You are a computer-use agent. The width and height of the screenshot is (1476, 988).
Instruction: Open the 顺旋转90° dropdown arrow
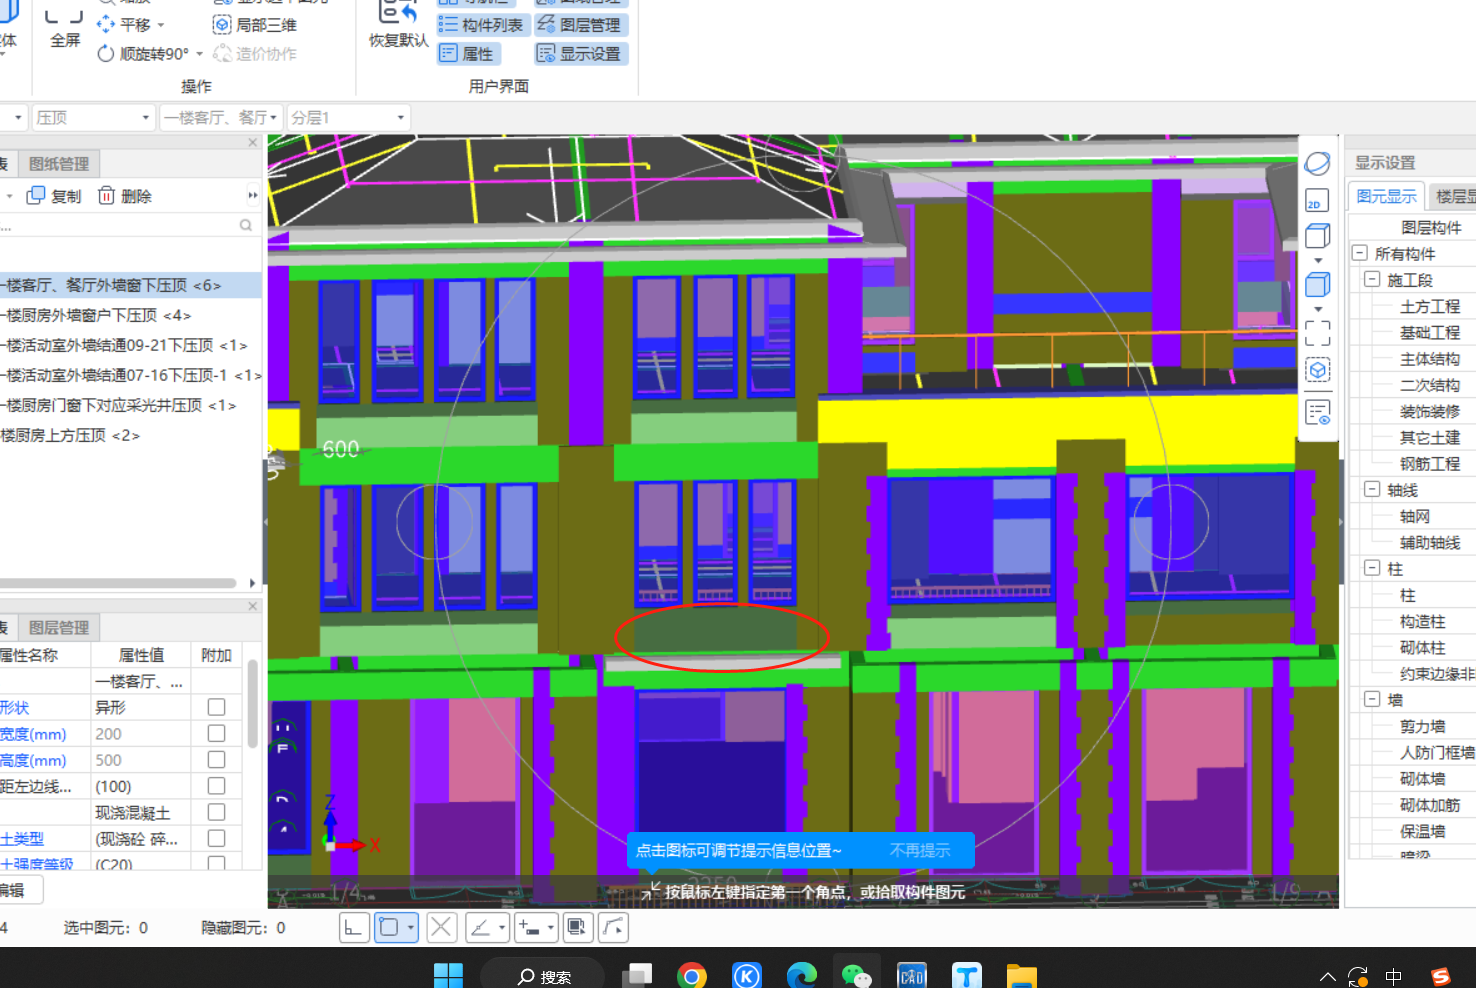(199, 54)
